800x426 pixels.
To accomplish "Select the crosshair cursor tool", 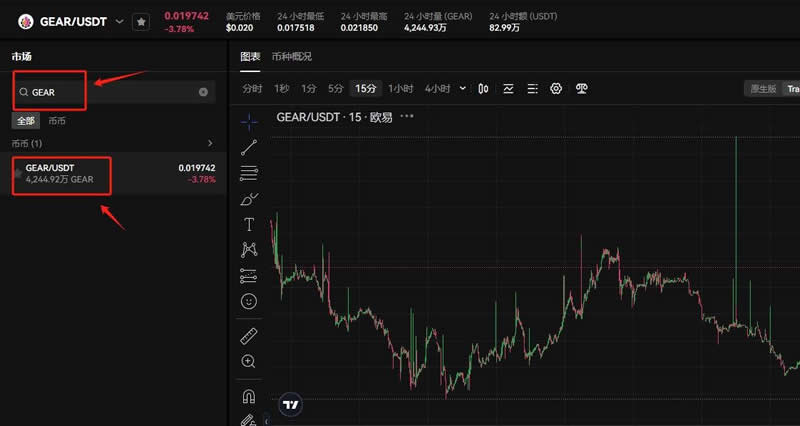I will click(x=249, y=121).
